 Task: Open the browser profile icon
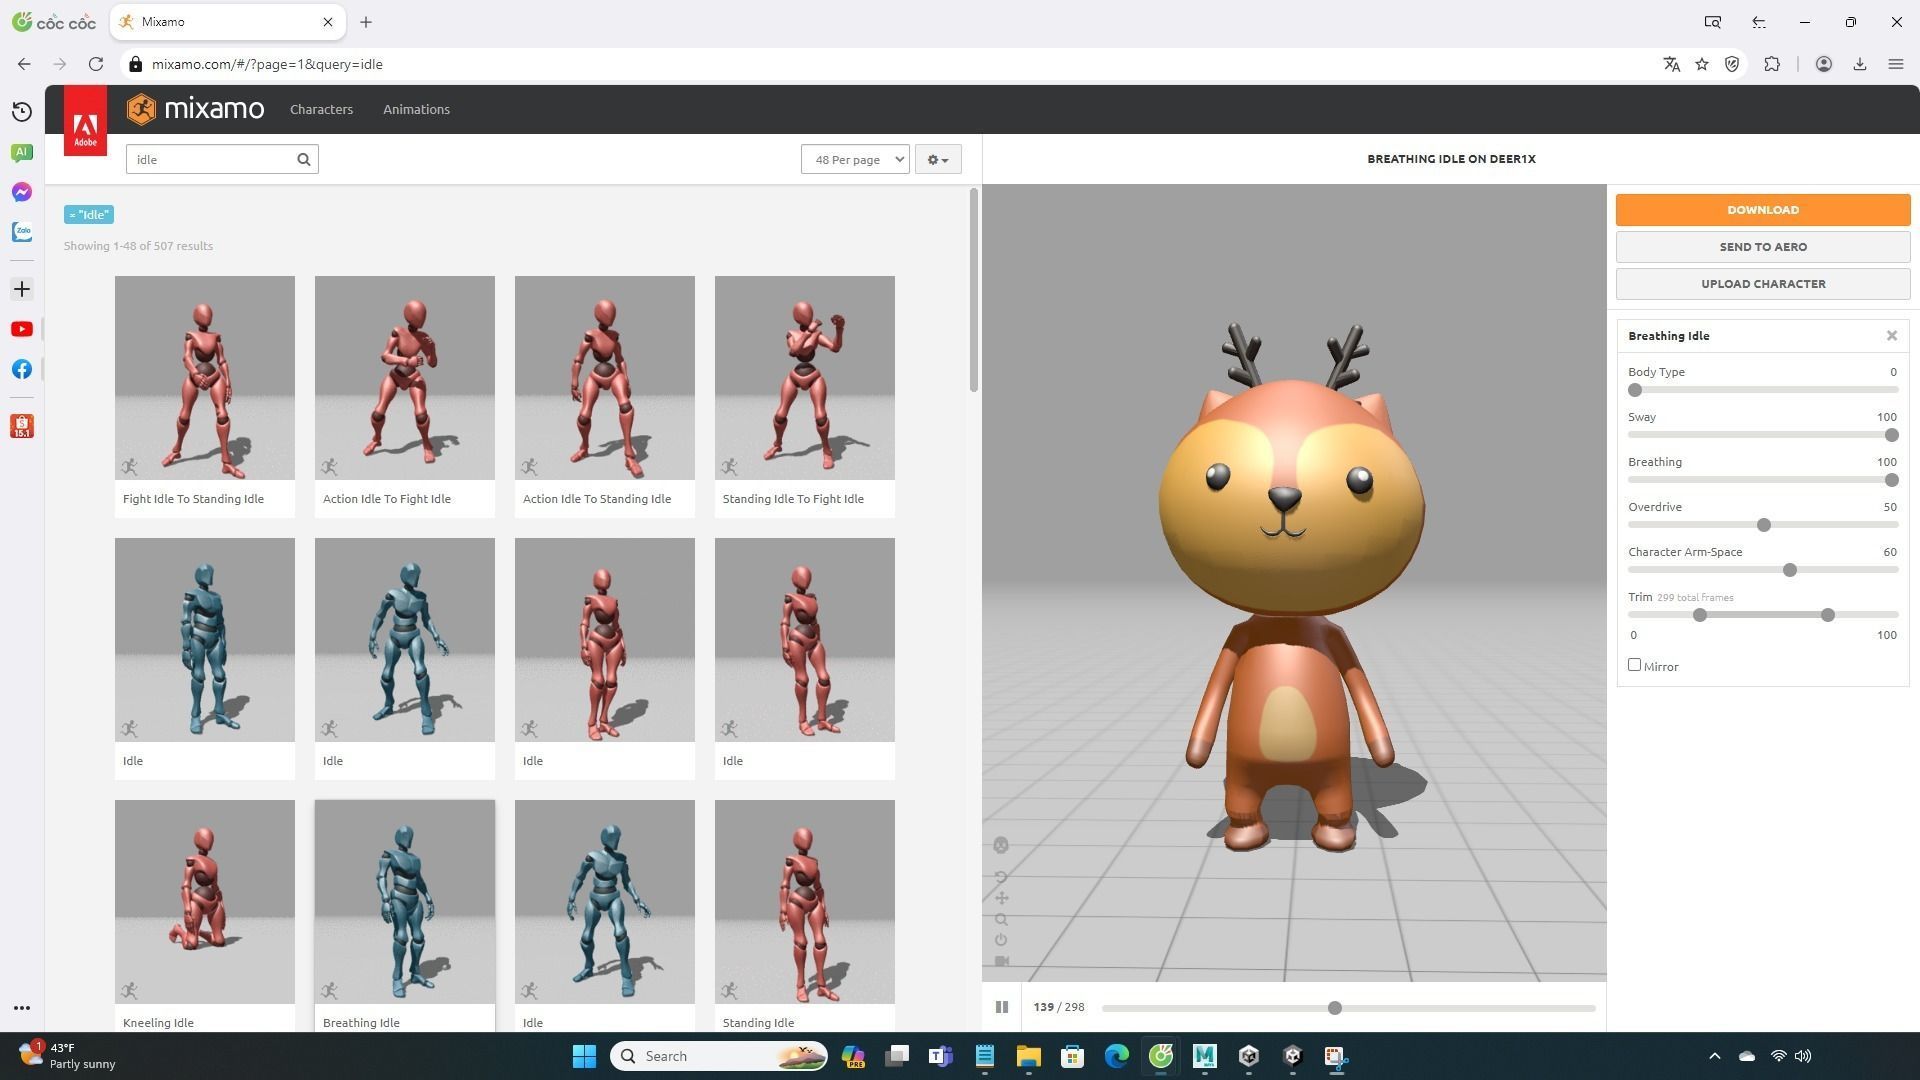point(1824,64)
